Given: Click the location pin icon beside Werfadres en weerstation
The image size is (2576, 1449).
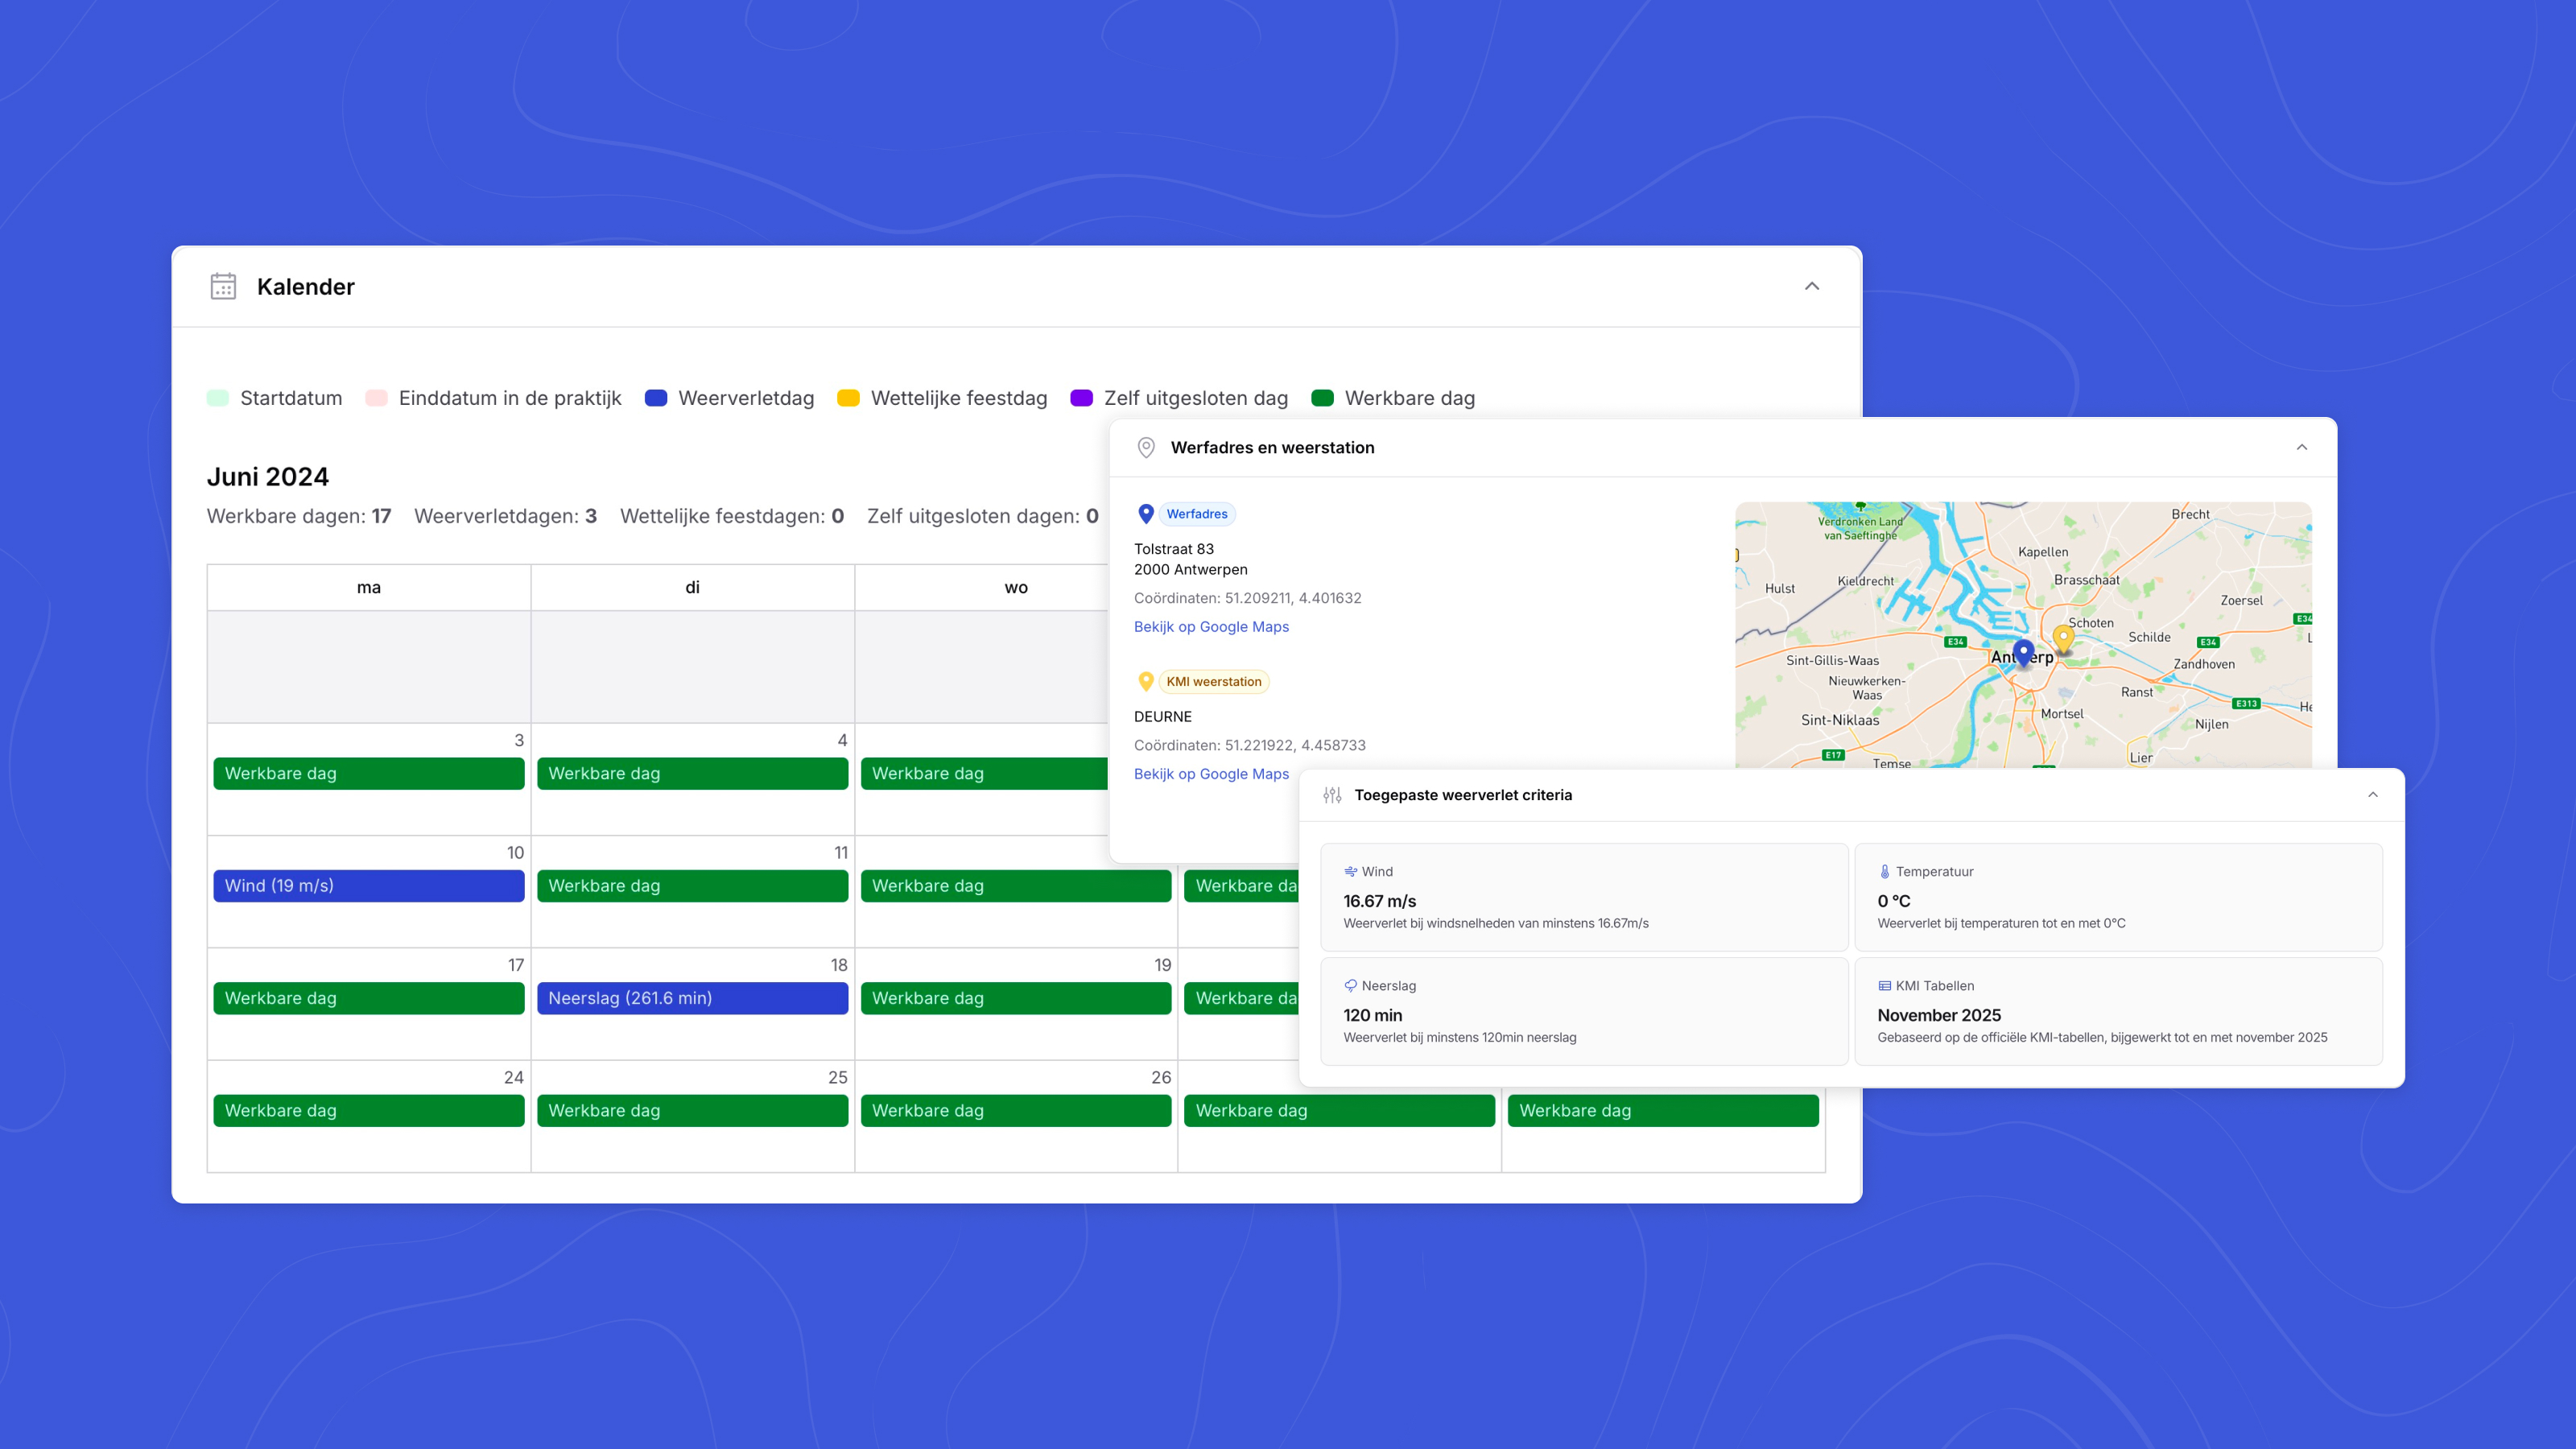Looking at the screenshot, I should tap(1146, 447).
